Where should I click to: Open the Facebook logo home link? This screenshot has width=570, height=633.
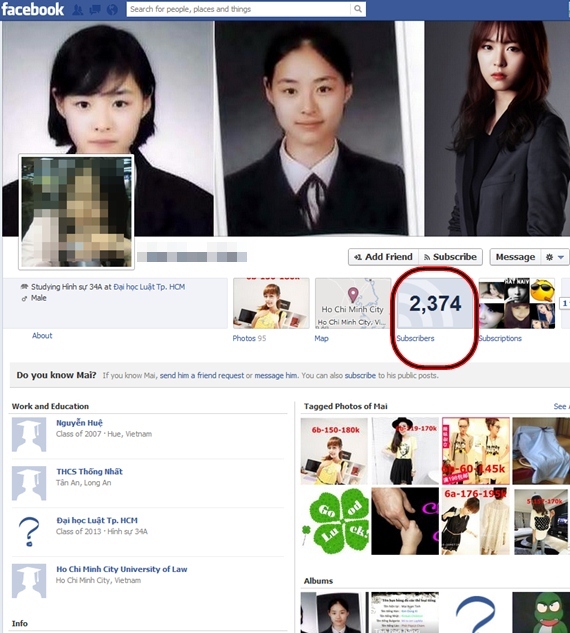click(33, 9)
